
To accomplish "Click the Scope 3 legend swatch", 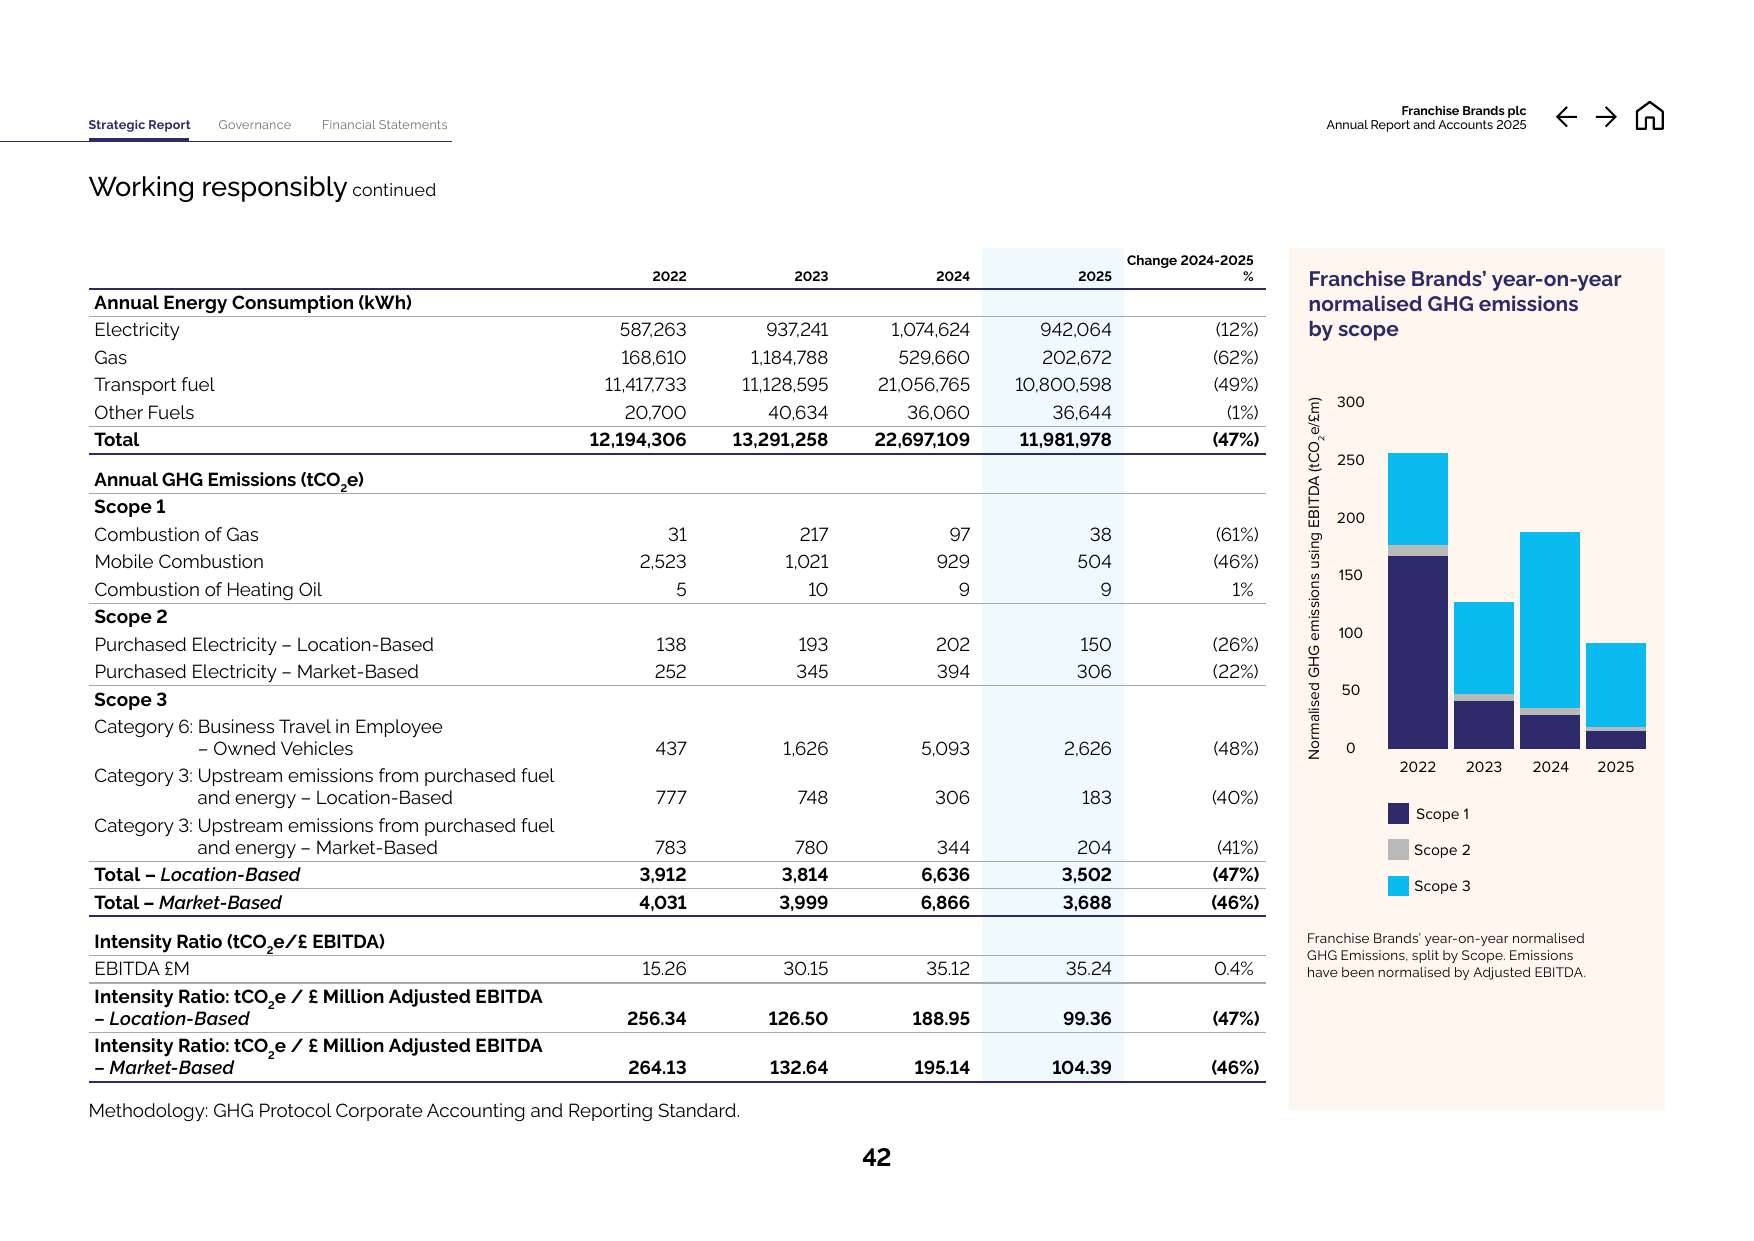I will [x=1398, y=885].
